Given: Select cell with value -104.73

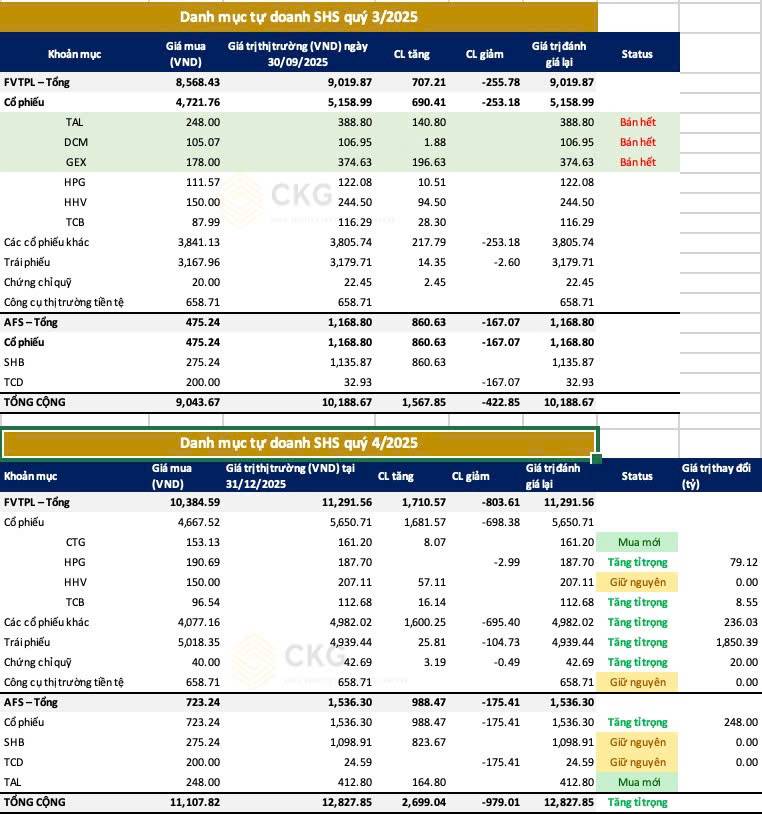Looking at the screenshot, I should (x=500, y=642).
